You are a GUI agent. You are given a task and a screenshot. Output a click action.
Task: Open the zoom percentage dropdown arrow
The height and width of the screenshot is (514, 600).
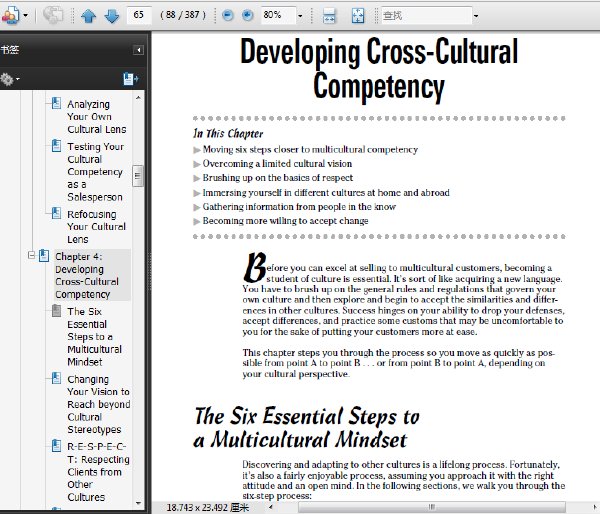[x=300, y=16]
